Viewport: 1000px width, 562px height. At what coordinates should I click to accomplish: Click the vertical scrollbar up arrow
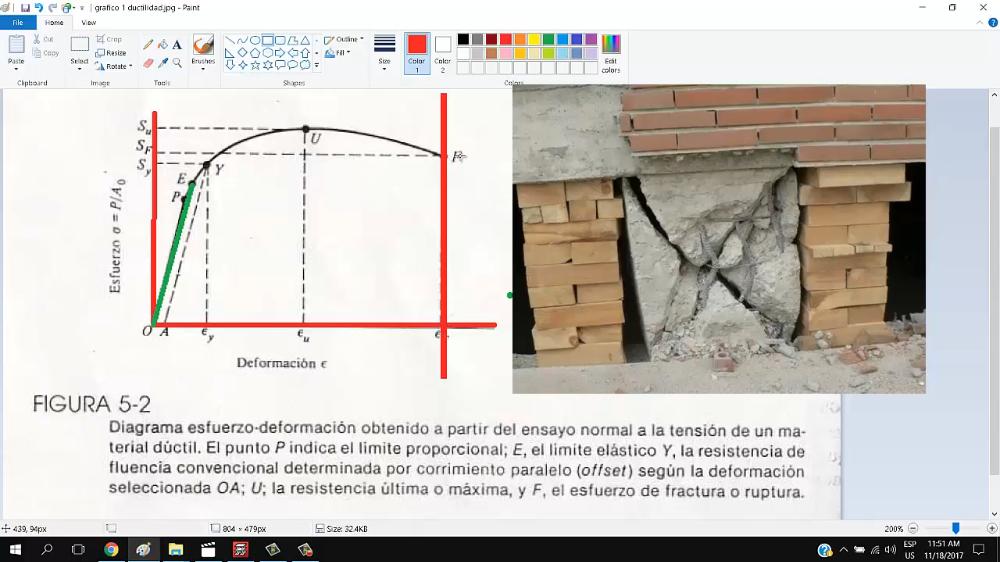(994, 94)
